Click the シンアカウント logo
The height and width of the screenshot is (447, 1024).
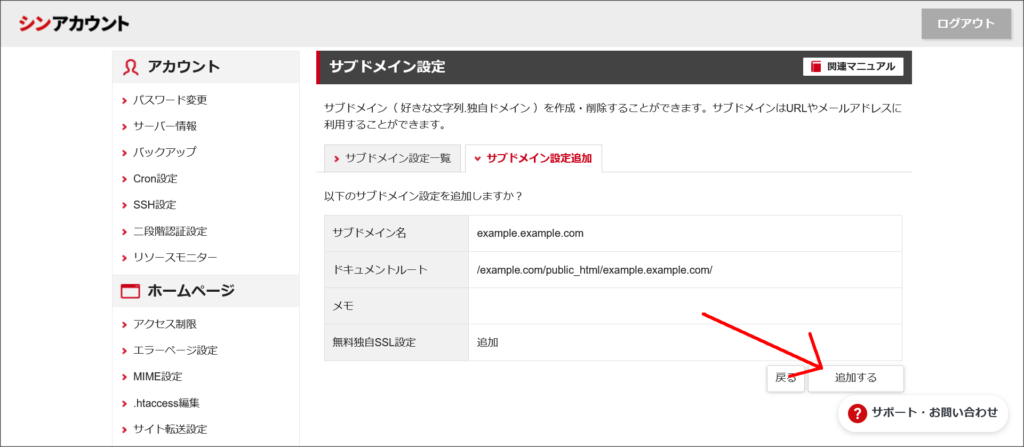[x=73, y=23]
